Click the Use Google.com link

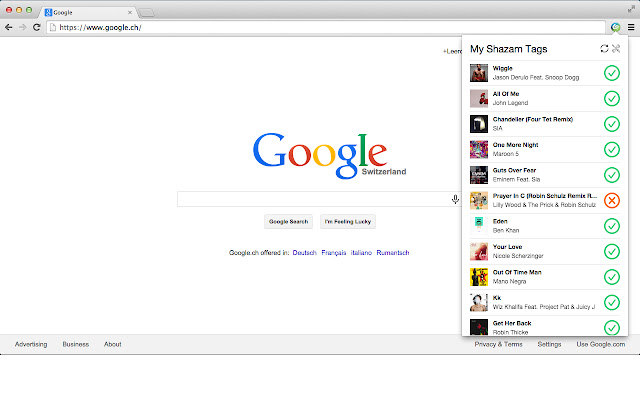601,344
